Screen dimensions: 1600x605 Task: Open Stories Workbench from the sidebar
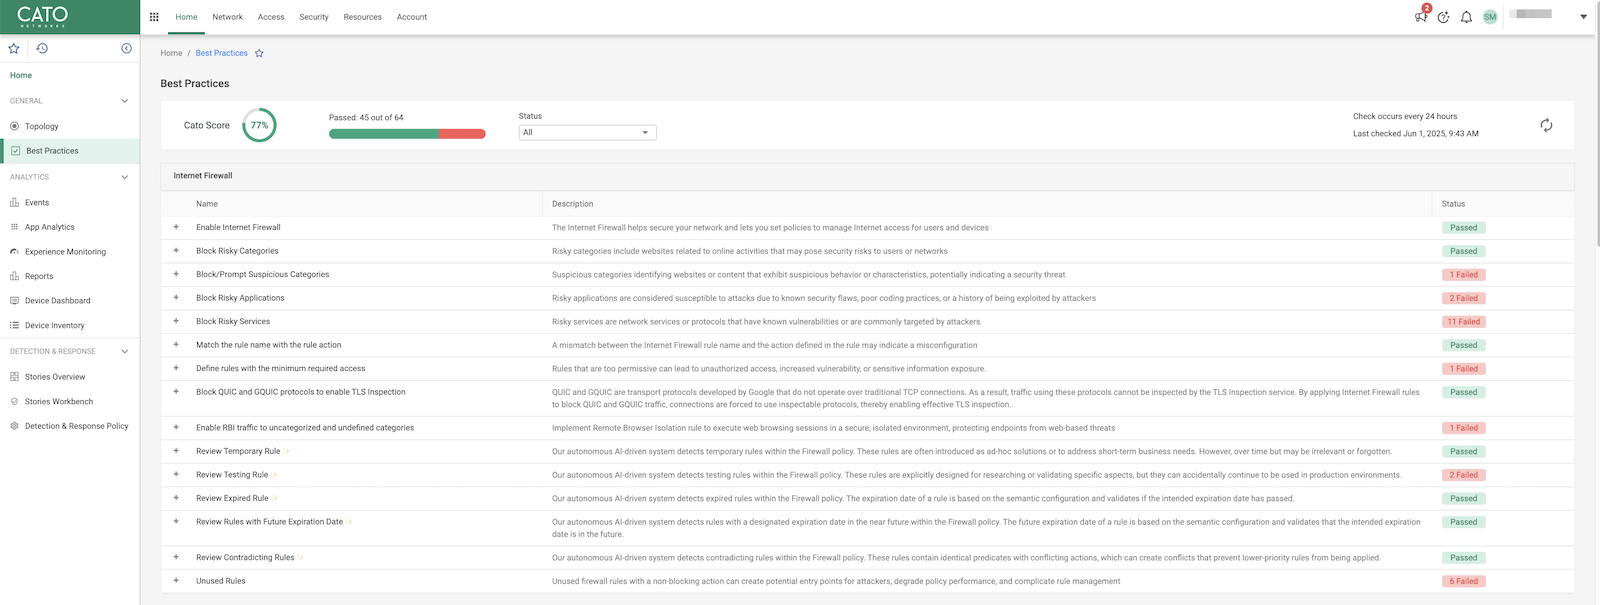tap(59, 401)
